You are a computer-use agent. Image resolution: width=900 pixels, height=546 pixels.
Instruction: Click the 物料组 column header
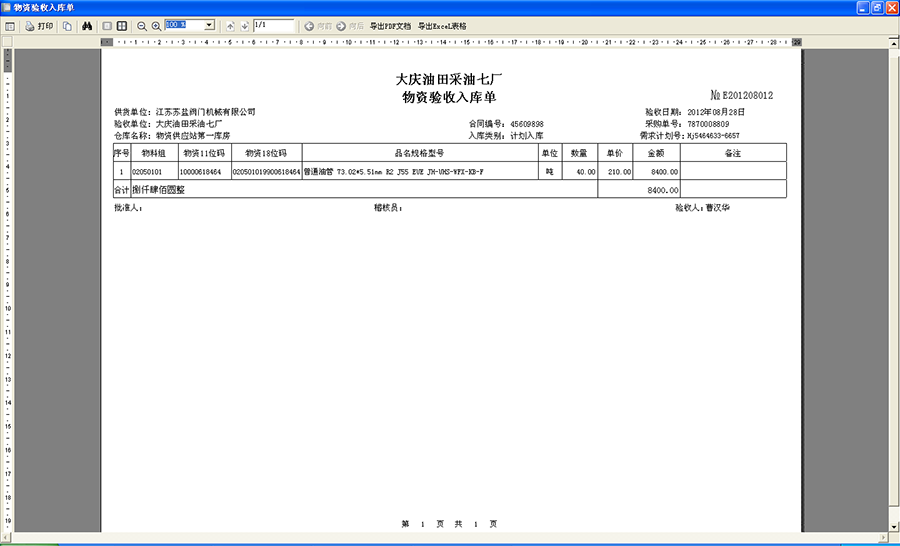coord(154,153)
